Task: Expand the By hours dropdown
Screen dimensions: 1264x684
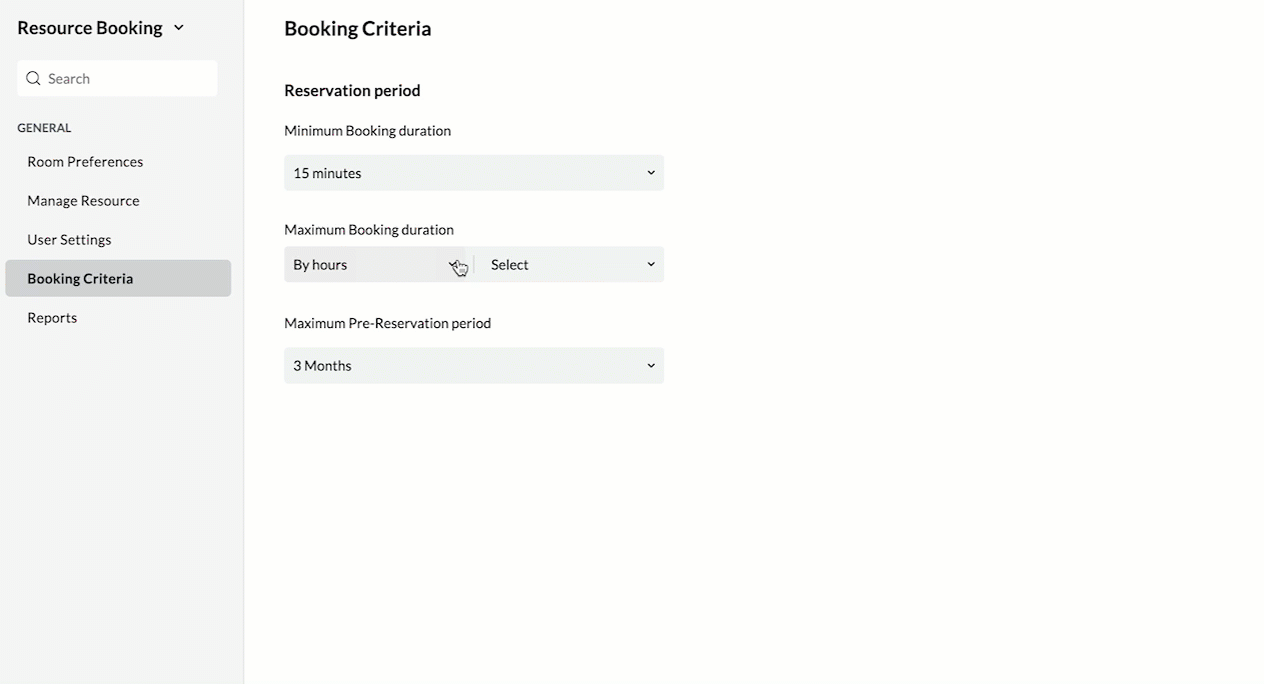Action: pyautogui.click(x=375, y=265)
